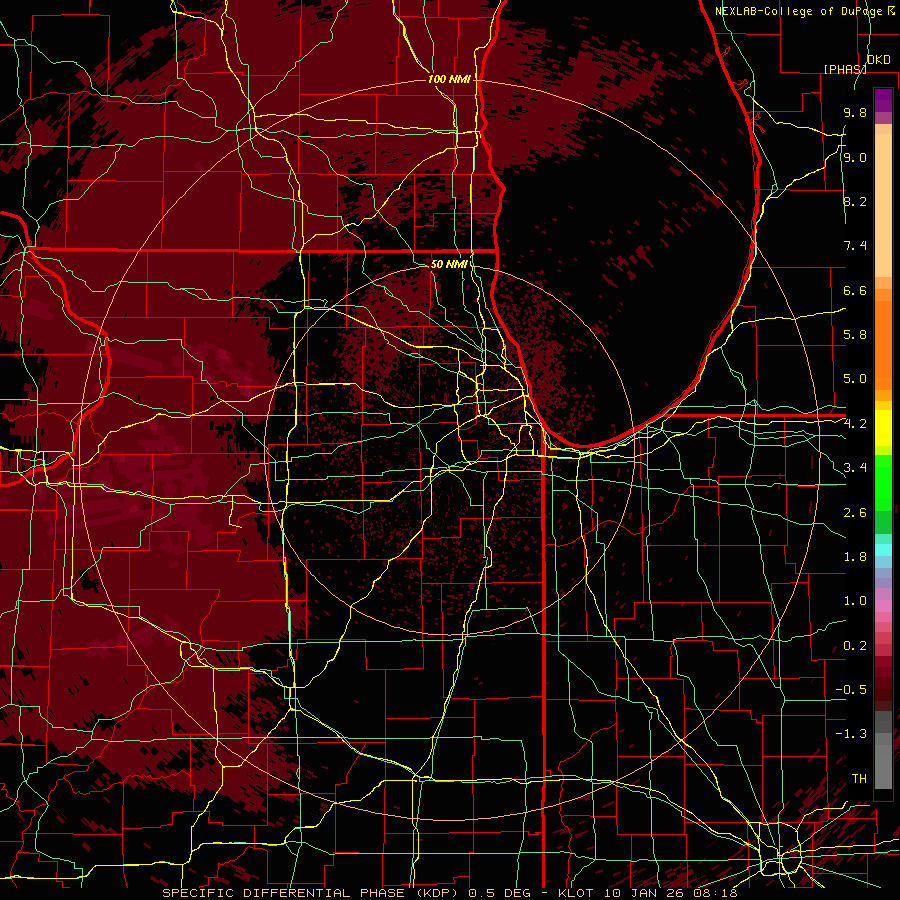Click the 100 NMI range ring label
Screen dimensions: 900x900
(x=449, y=79)
